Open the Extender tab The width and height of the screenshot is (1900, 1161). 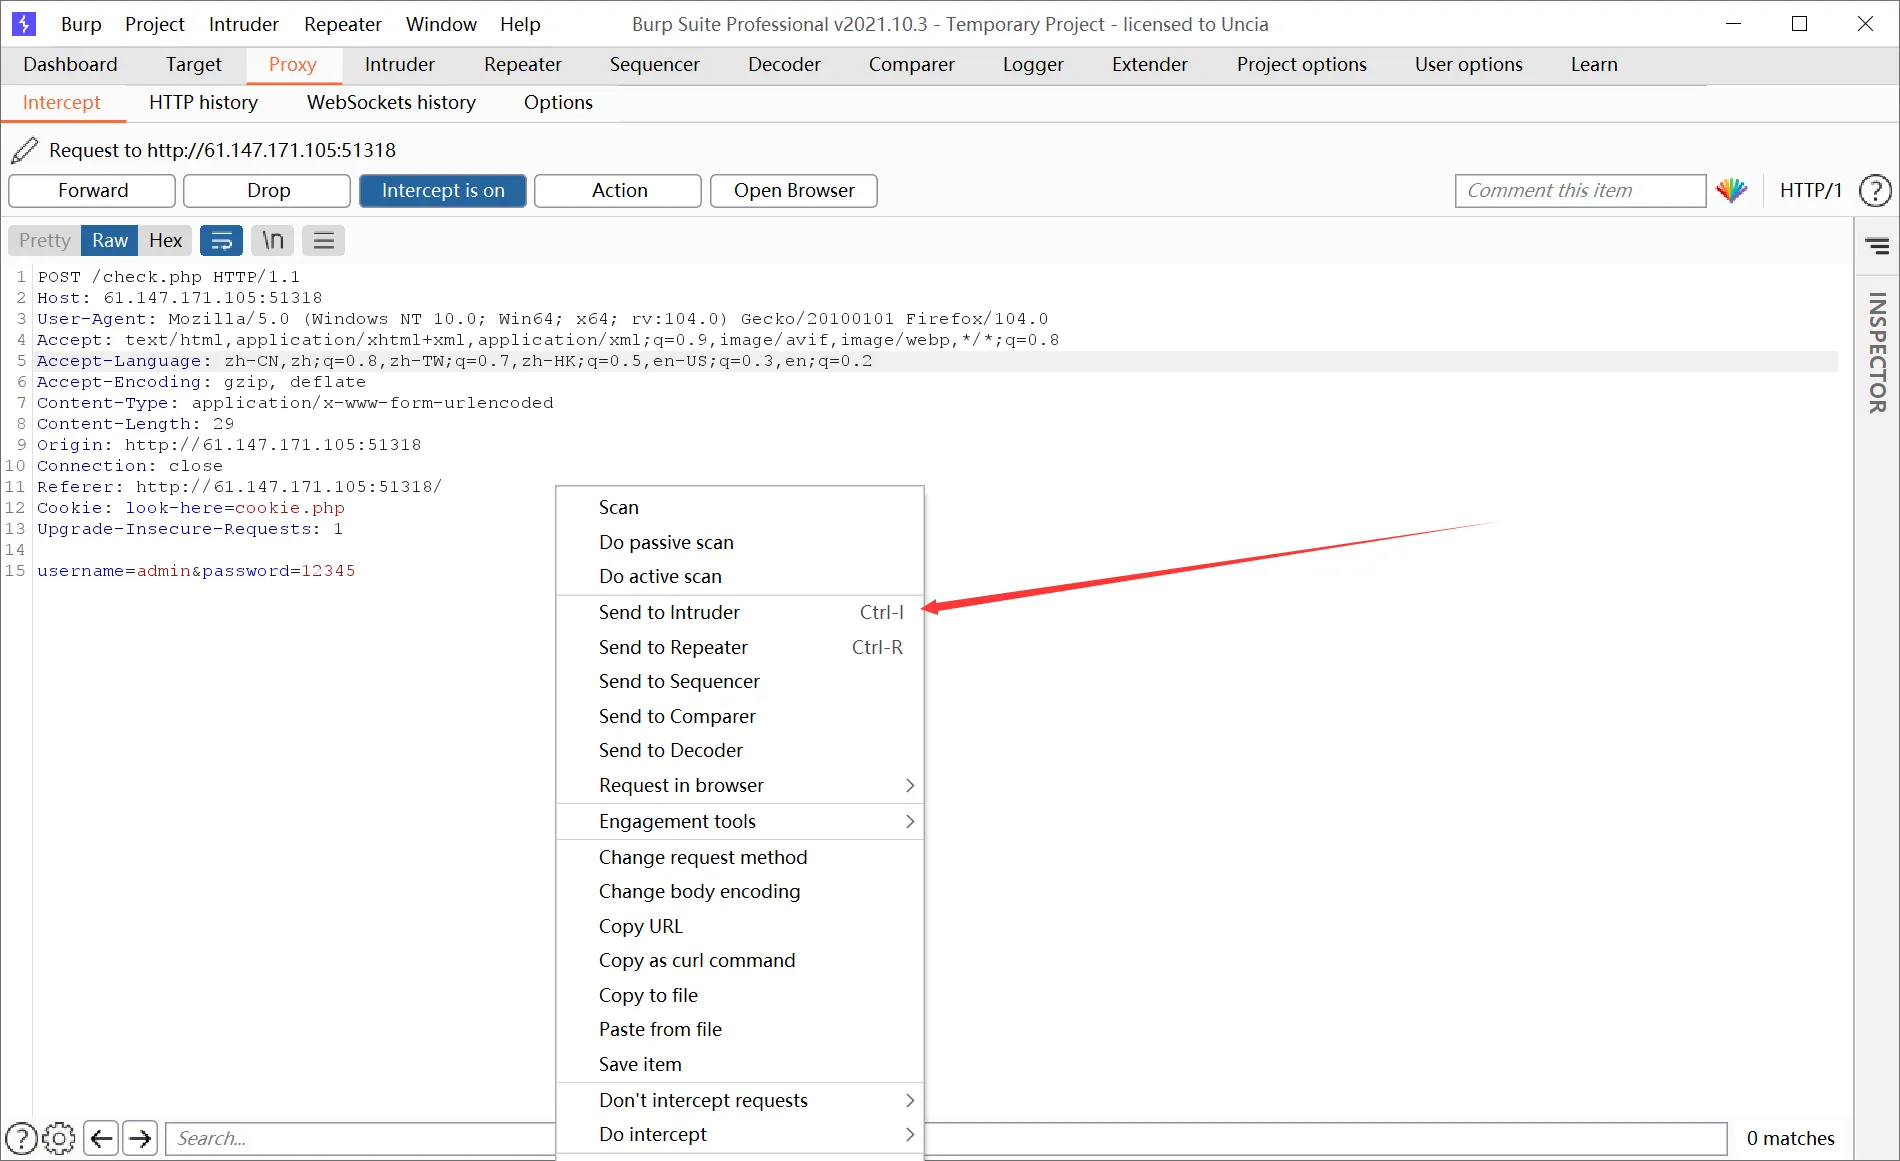[x=1149, y=64]
